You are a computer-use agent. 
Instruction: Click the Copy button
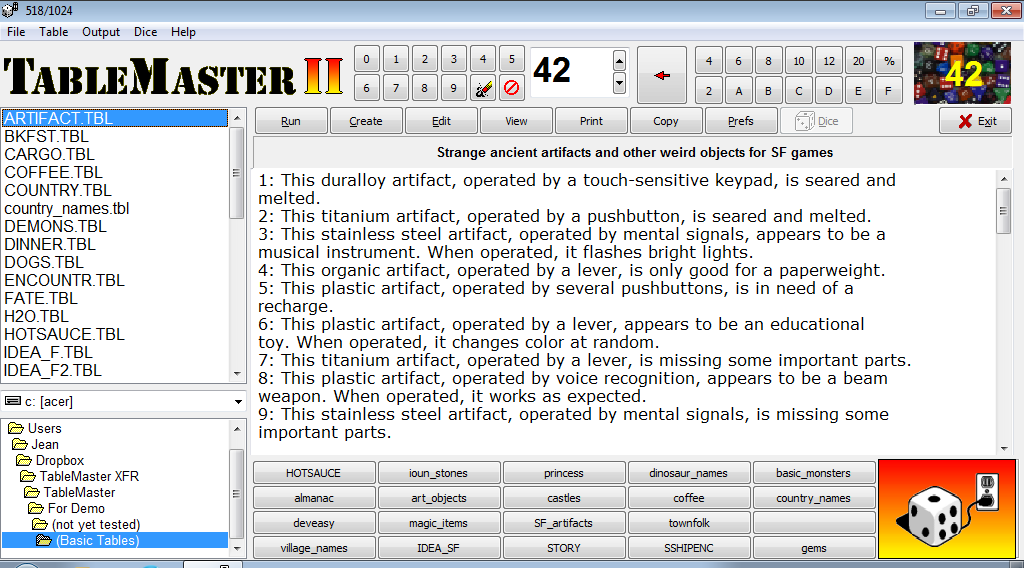click(x=665, y=121)
